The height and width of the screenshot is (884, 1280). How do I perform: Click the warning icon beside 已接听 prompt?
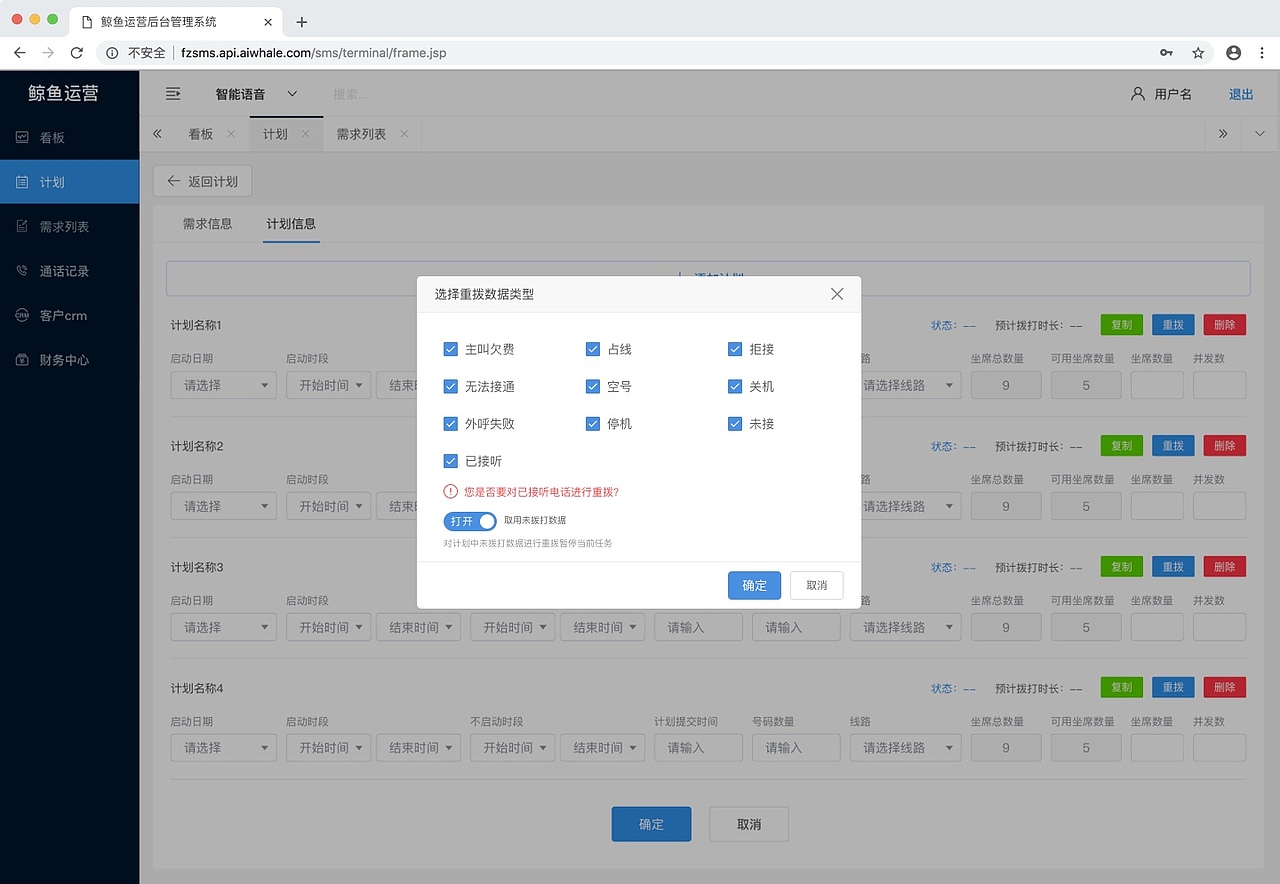tap(451, 491)
